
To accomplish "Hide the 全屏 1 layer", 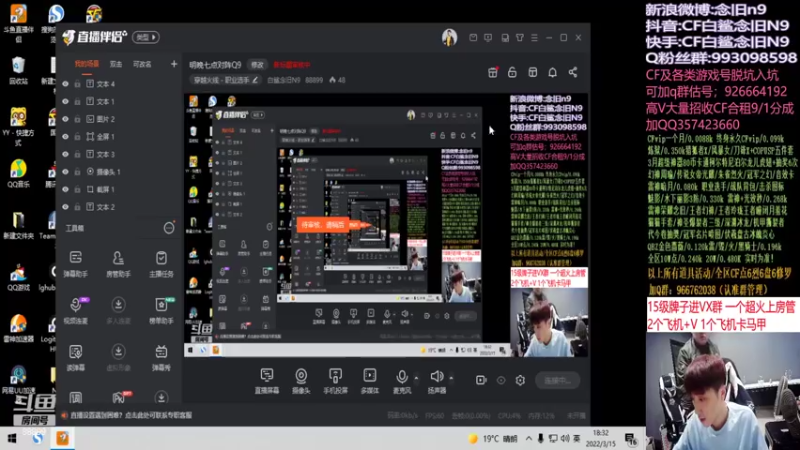I will [x=65, y=137].
